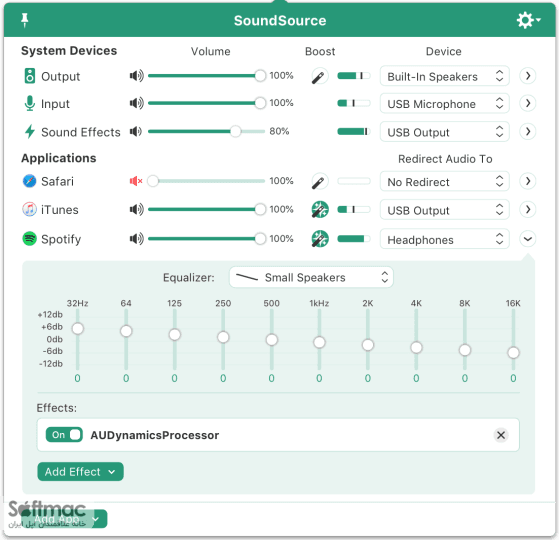The height and width of the screenshot is (540, 559).
Task: Expand the iTunes row details arrow
Action: point(528,209)
